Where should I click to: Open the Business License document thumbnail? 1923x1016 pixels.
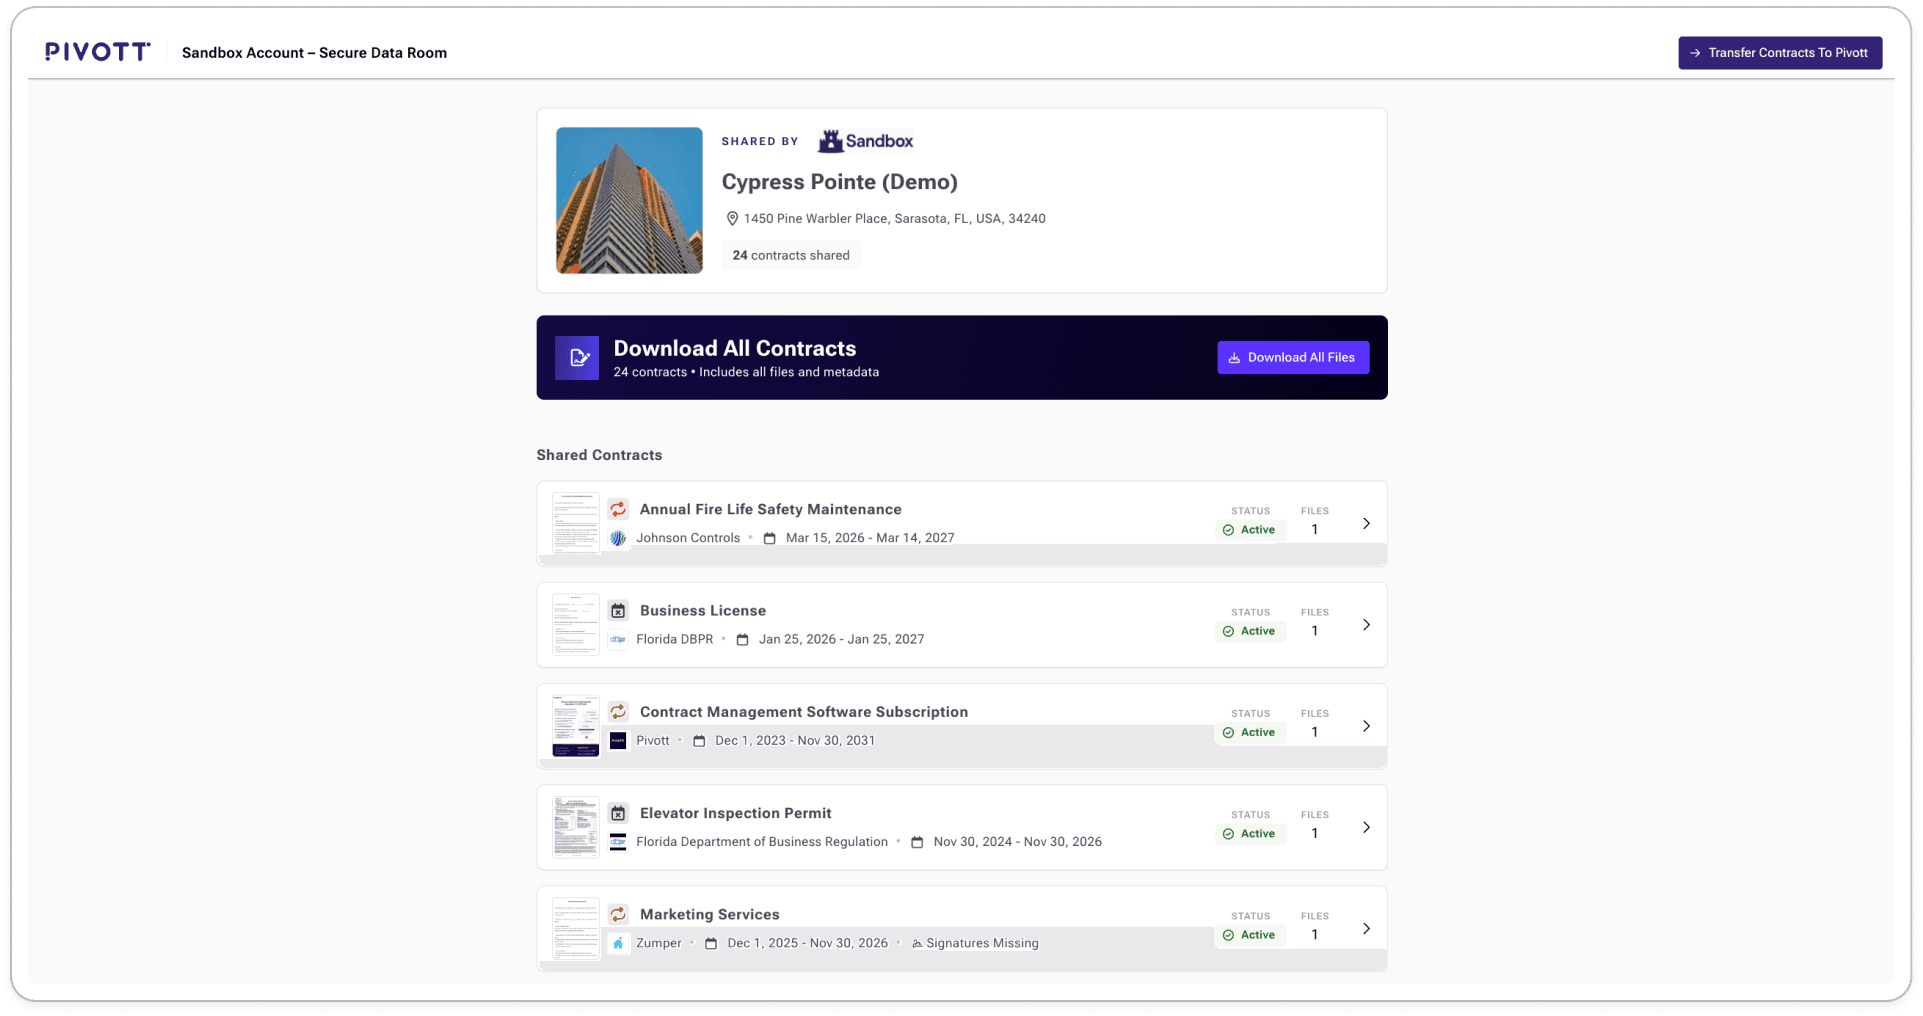click(576, 625)
